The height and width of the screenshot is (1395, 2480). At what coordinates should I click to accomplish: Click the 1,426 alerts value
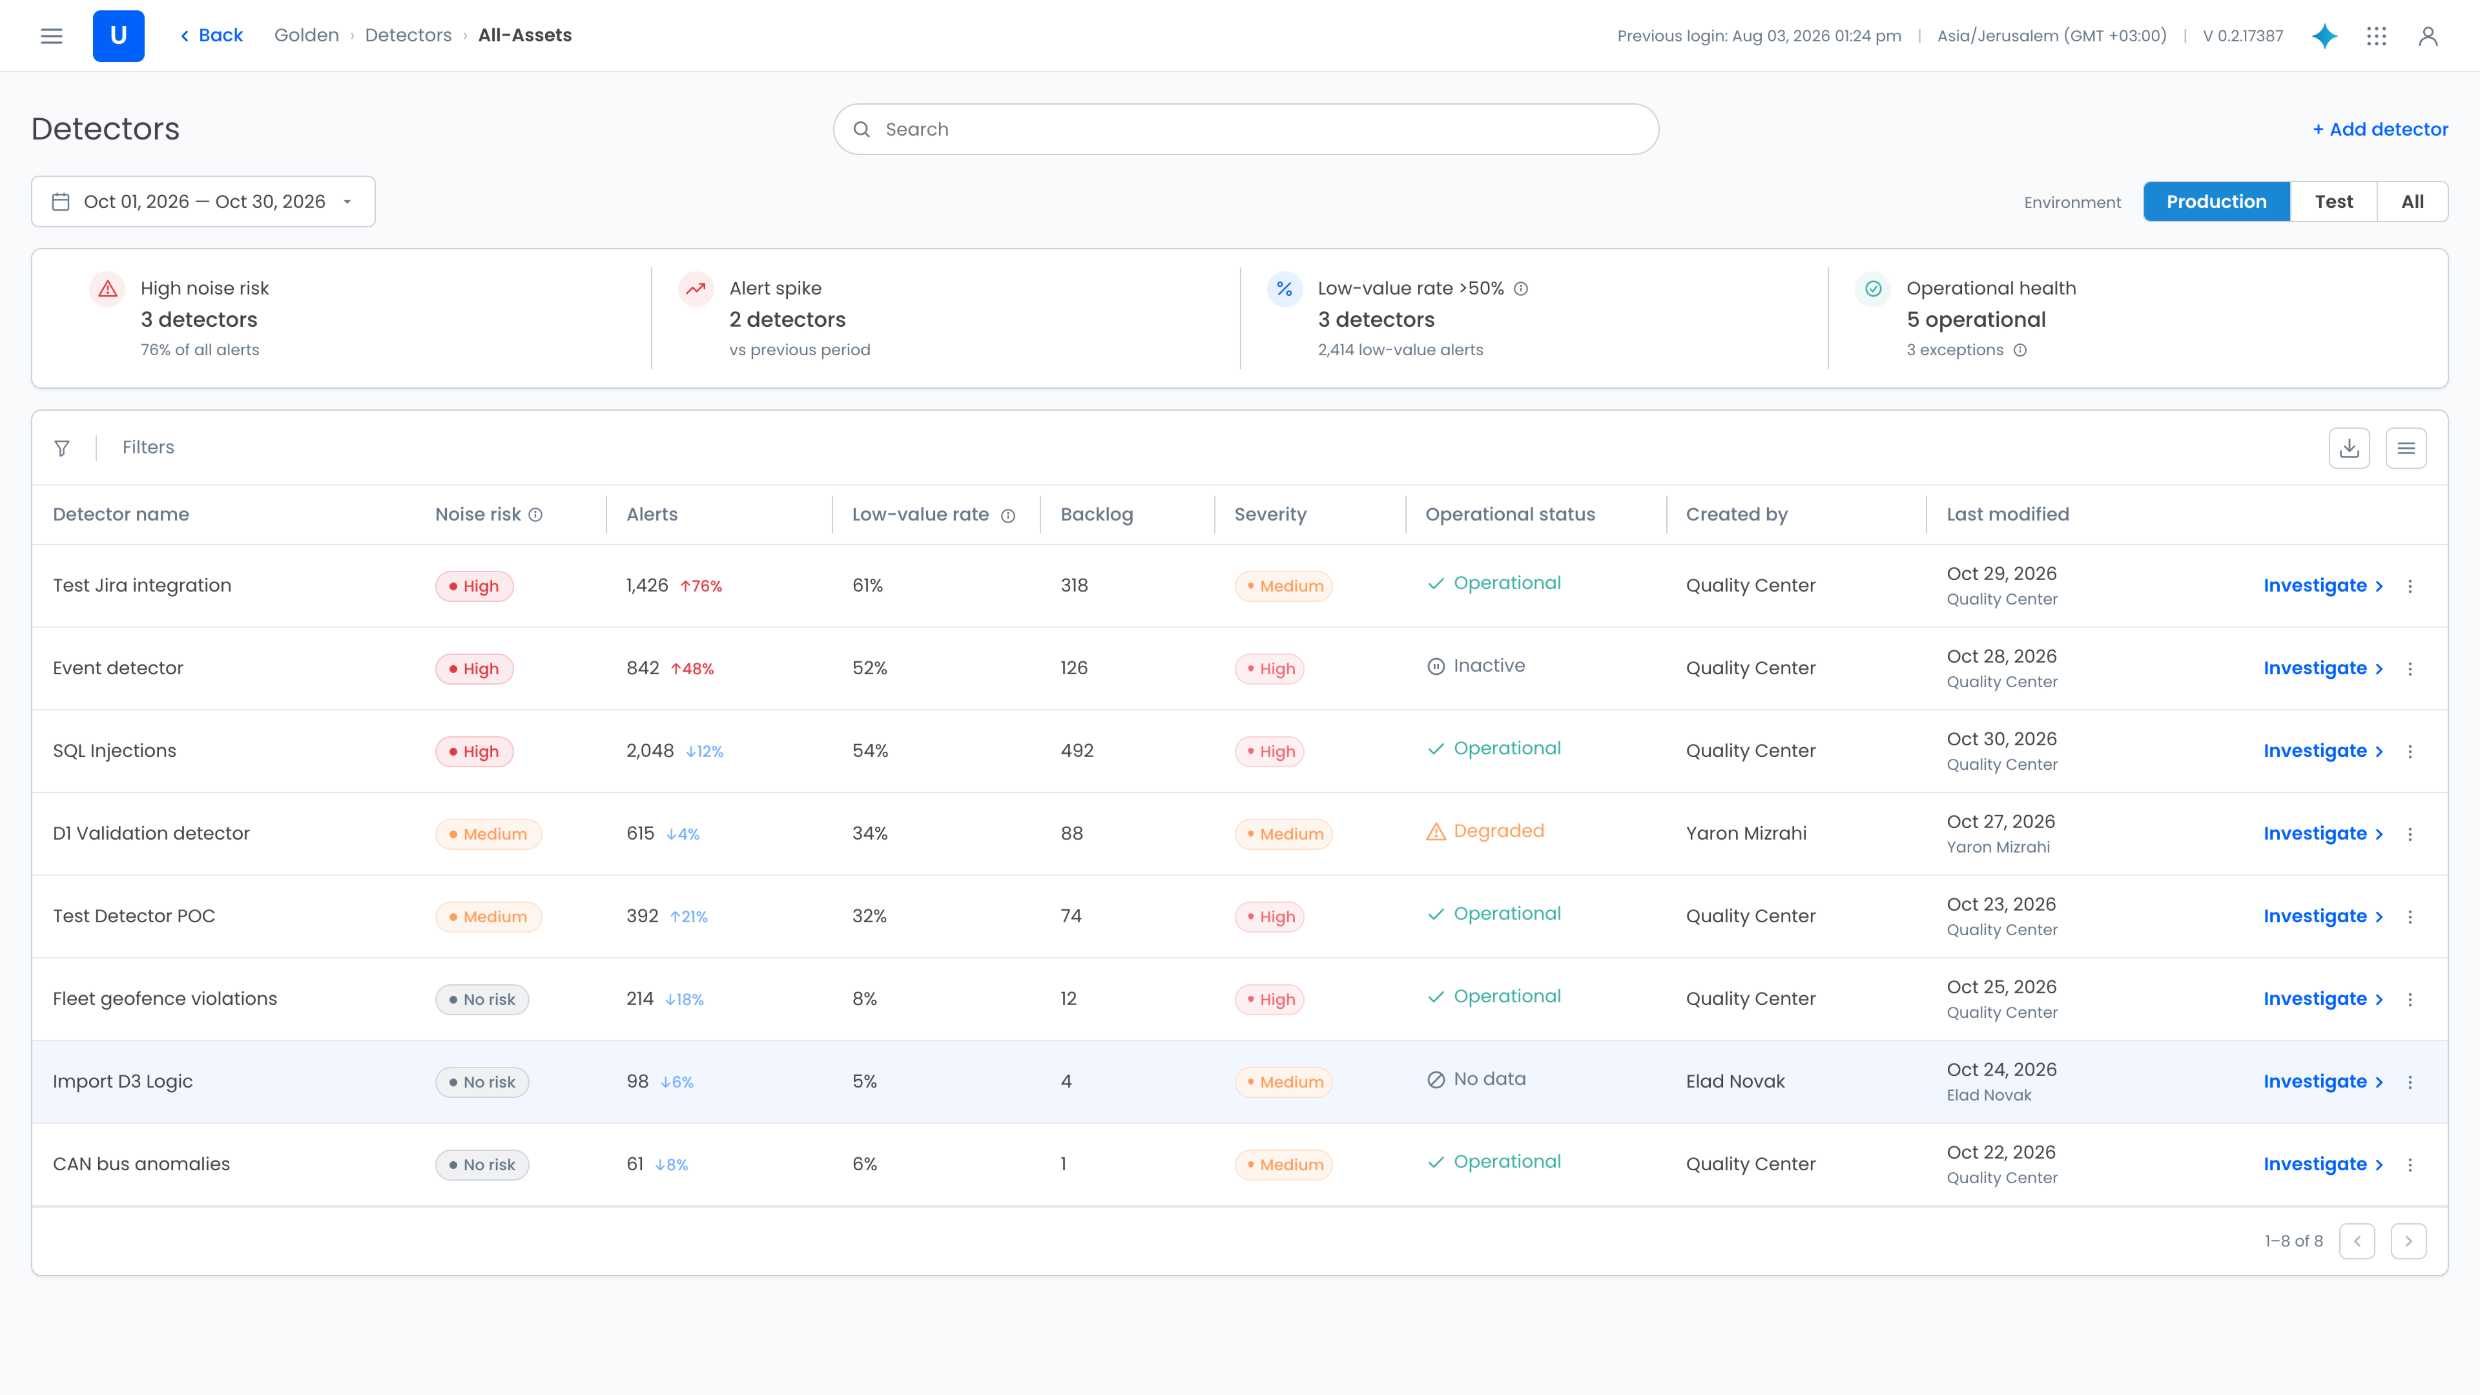click(x=647, y=585)
